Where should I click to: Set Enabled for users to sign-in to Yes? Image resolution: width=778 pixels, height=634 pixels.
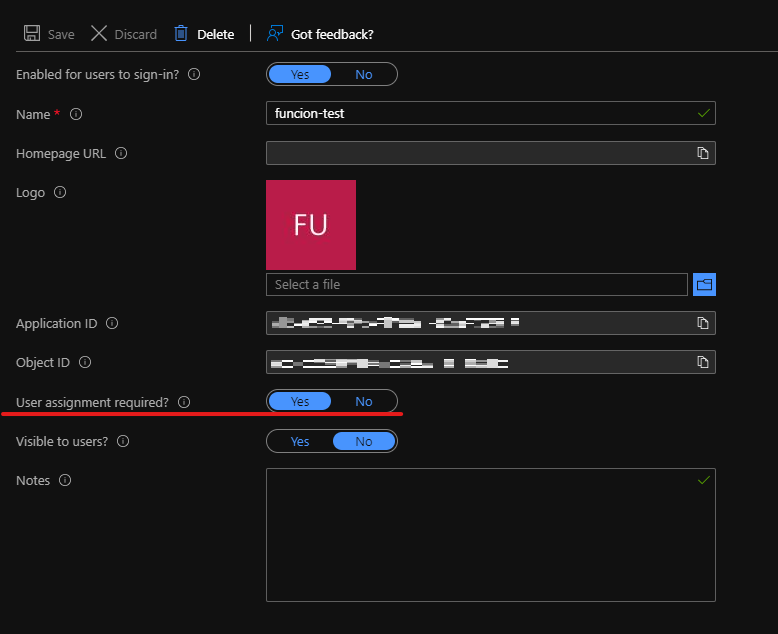pos(300,74)
